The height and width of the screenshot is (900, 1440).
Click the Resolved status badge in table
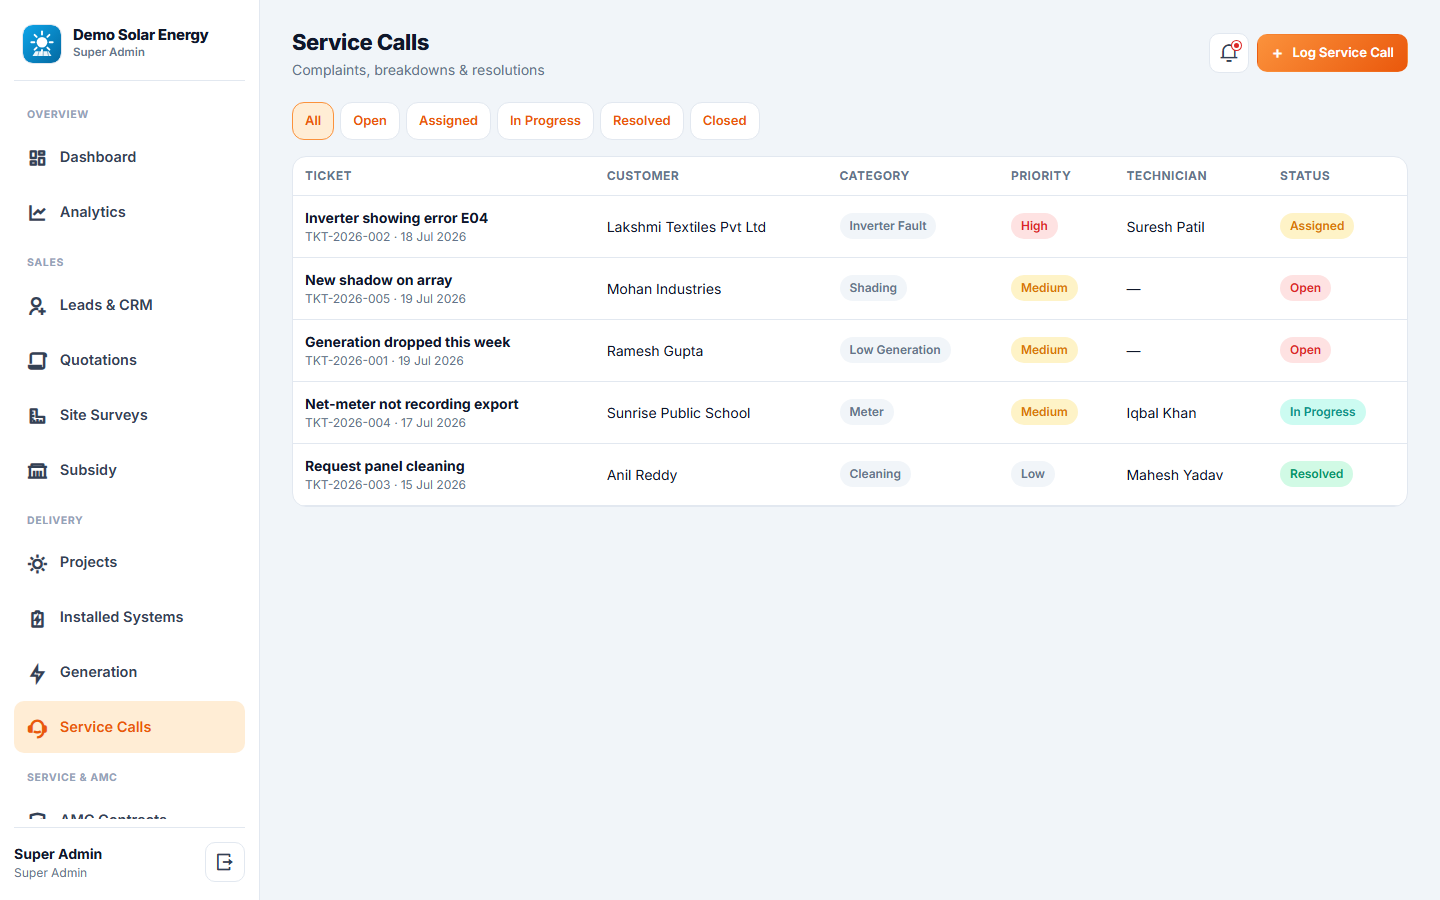(x=1316, y=474)
